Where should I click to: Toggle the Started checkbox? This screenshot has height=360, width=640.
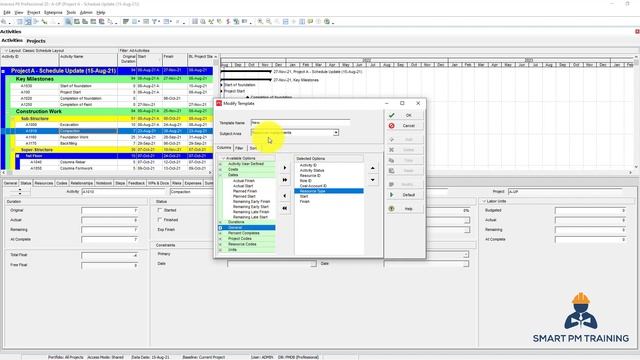(160, 210)
